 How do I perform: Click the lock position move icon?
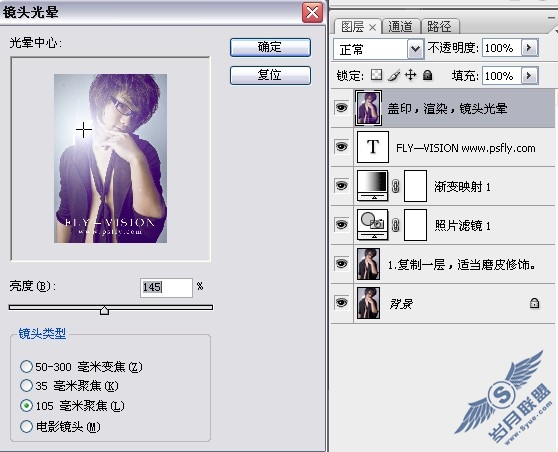coord(411,75)
